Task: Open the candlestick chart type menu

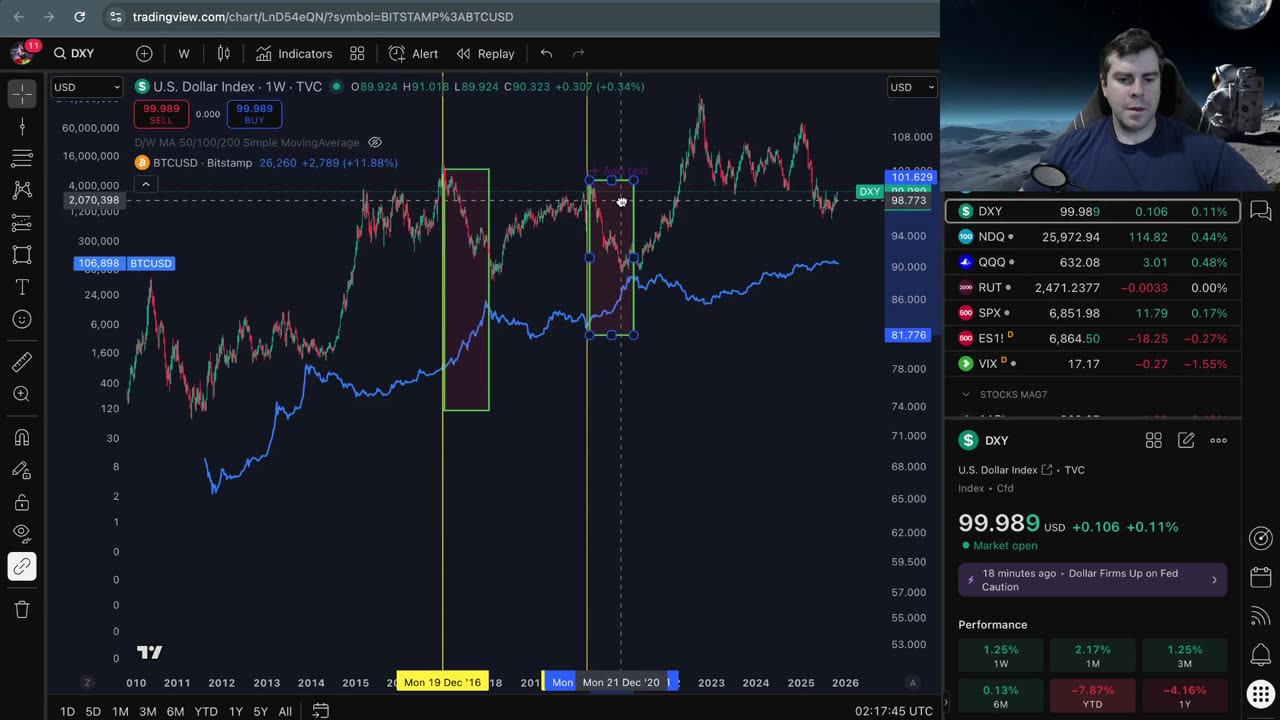Action: coord(224,53)
